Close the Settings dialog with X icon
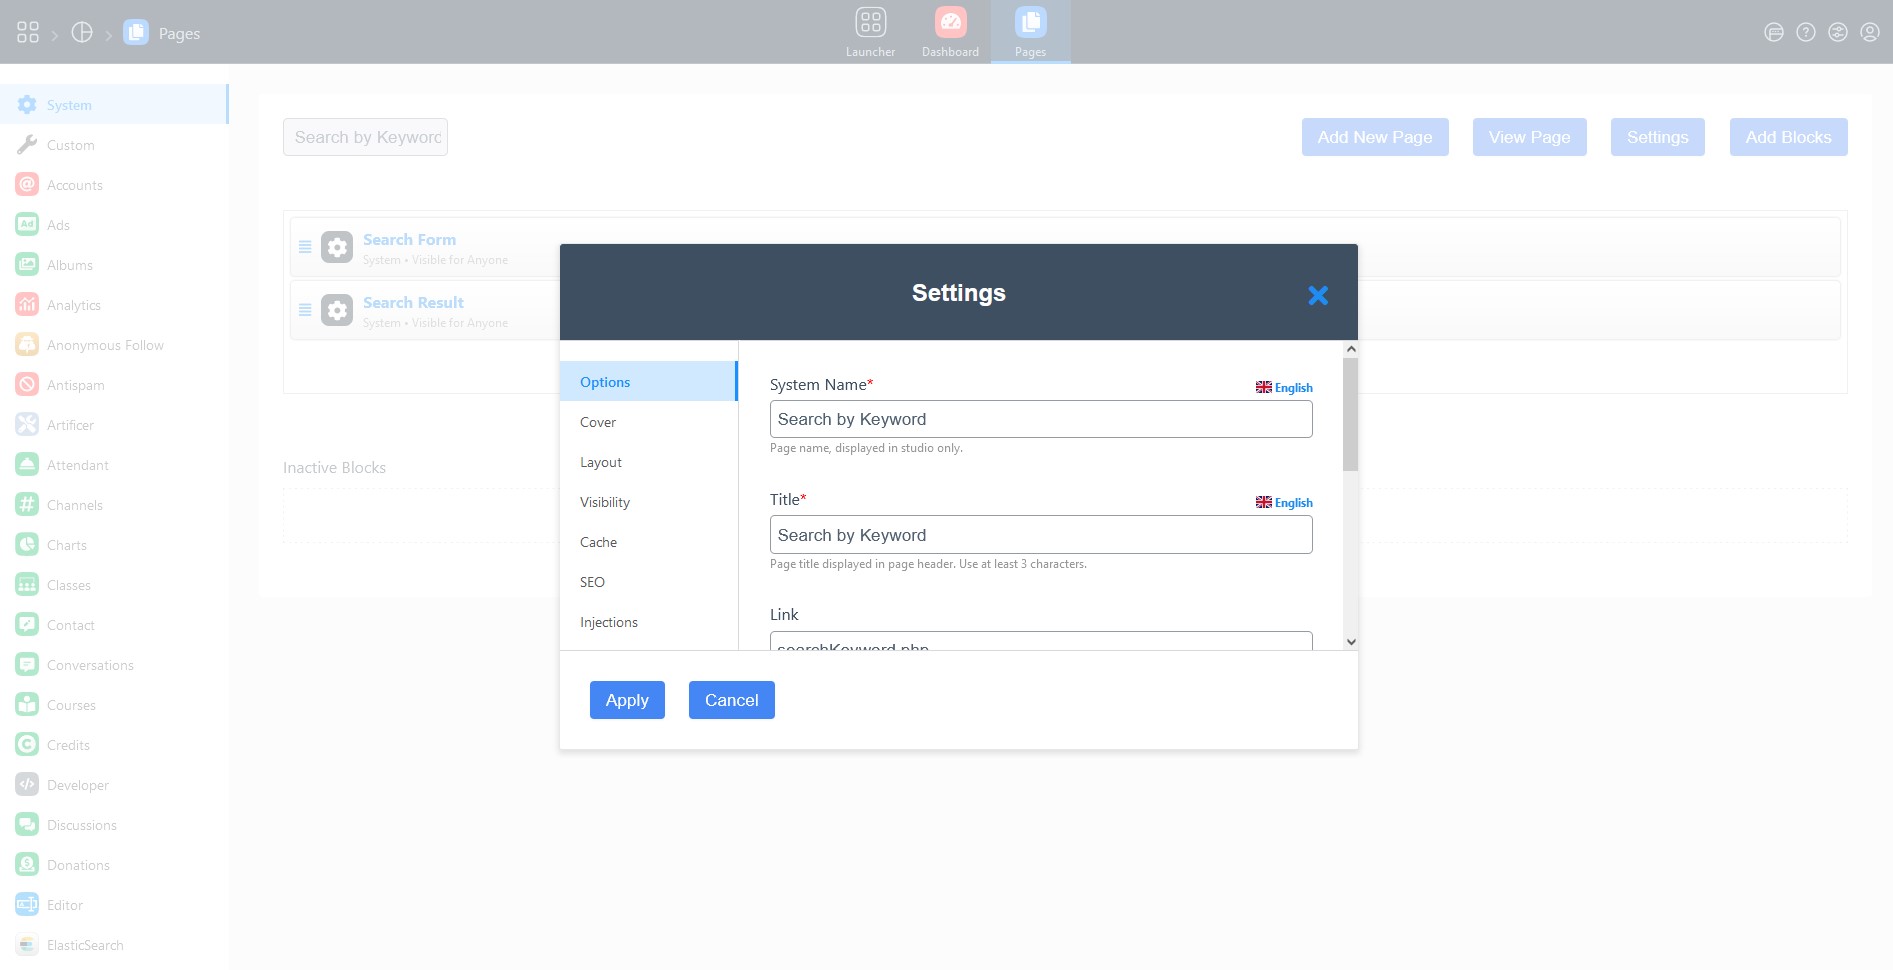This screenshot has height=970, width=1893. coord(1317,295)
